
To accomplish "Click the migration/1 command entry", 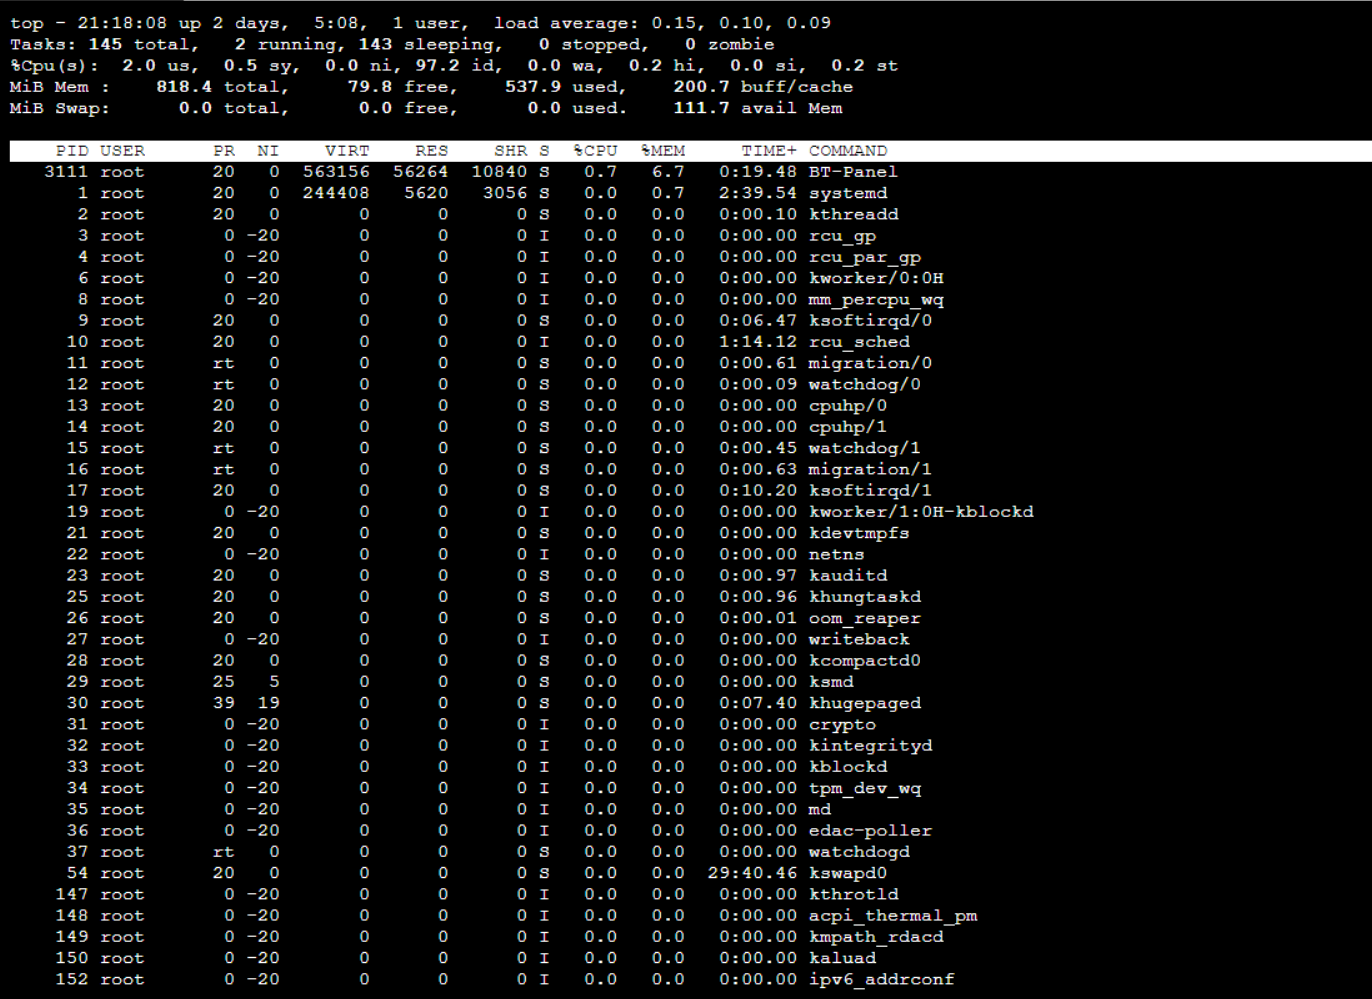I will pyautogui.click(x=870, y=469).
